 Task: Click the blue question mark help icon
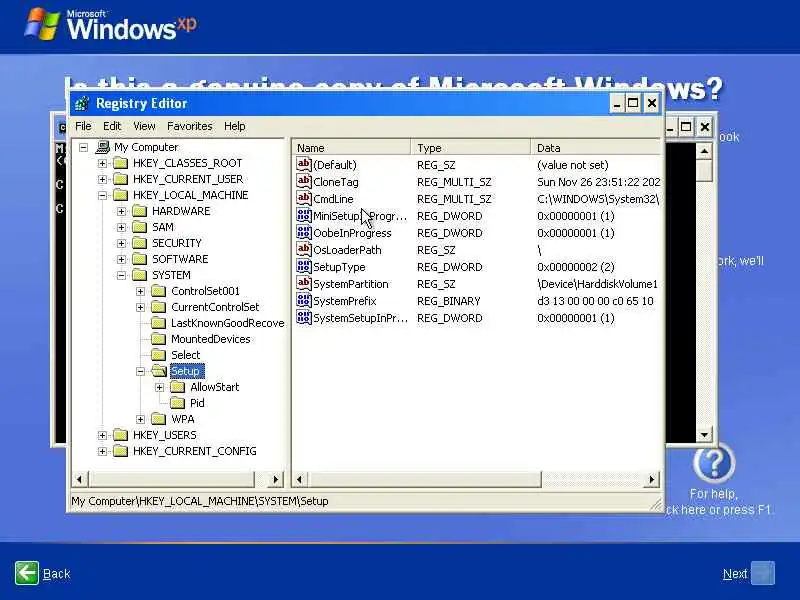click(x=714, y=463)
